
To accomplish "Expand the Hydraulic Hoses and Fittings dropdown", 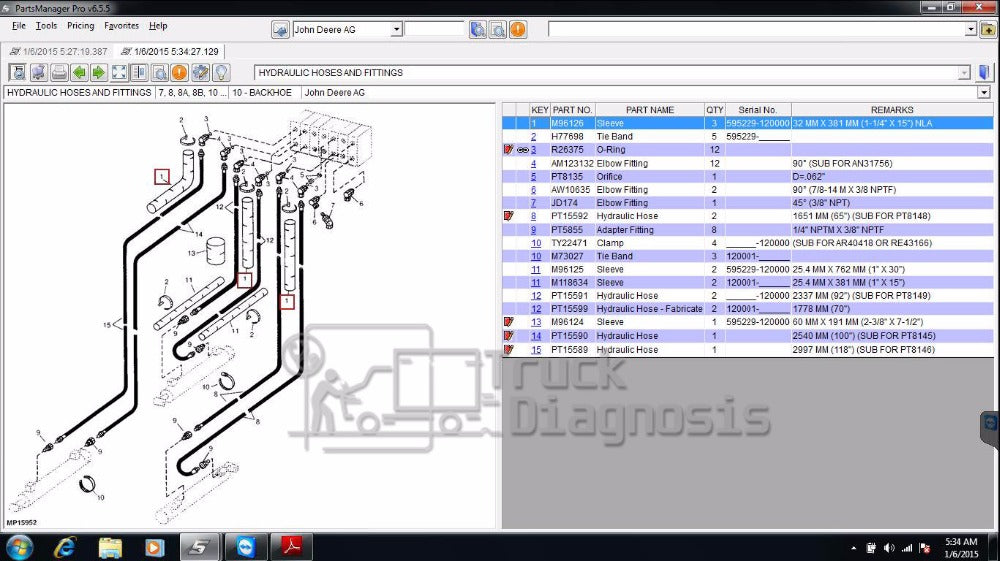I will click(964, 73).
